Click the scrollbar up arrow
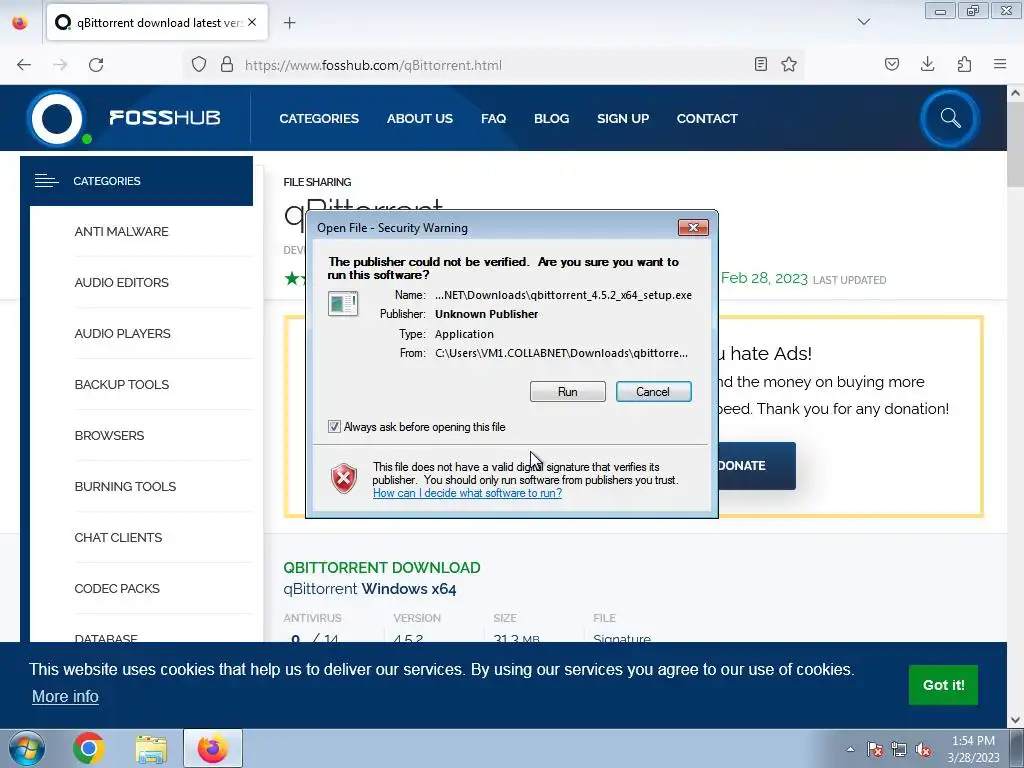Image resolution: width=1024 pixels, height=768 pixels. pyautogui.click(x=1015, y=93)
